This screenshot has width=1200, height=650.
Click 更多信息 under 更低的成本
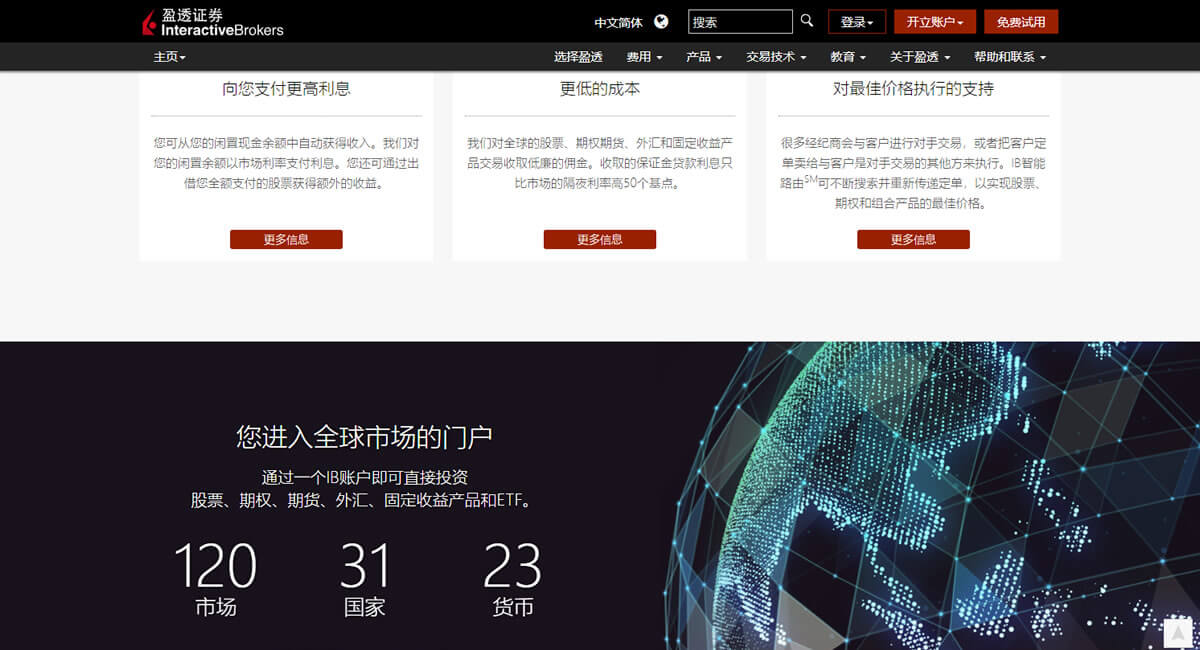[x=600, y=239]
